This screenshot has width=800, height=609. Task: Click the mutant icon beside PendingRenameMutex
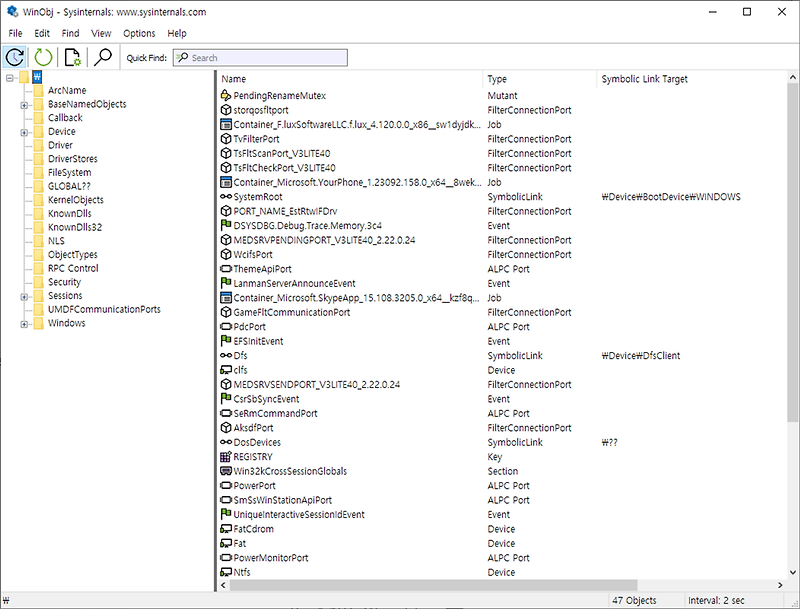click(x=226, y=96)
